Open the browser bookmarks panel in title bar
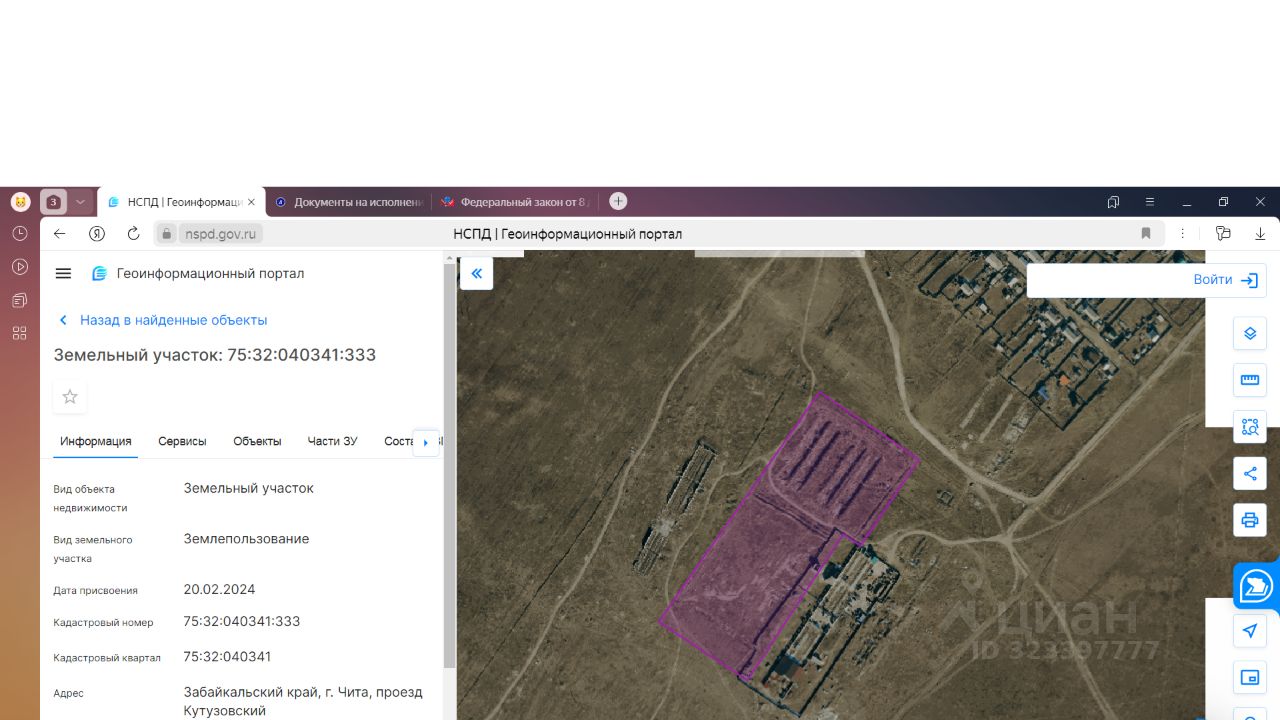This screenshot has width=1280, height=720. pos(1113,202)
